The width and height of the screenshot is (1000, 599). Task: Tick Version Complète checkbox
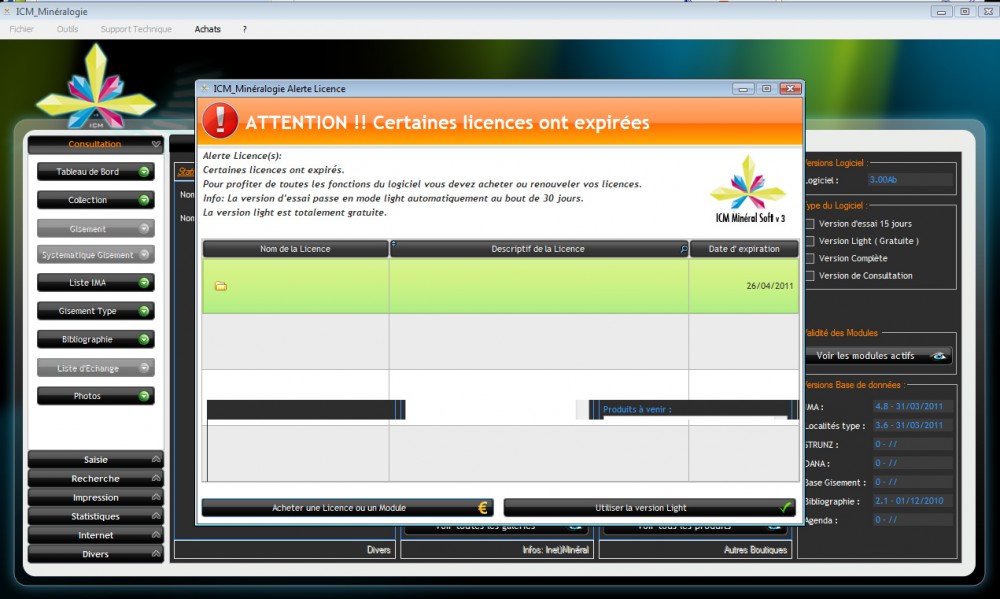tap(810, 258)
